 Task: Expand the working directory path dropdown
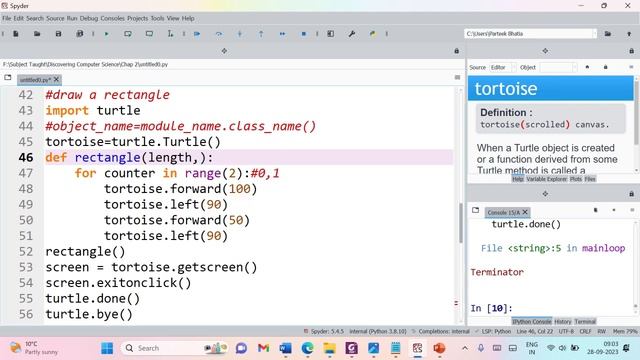pos(594,34)
